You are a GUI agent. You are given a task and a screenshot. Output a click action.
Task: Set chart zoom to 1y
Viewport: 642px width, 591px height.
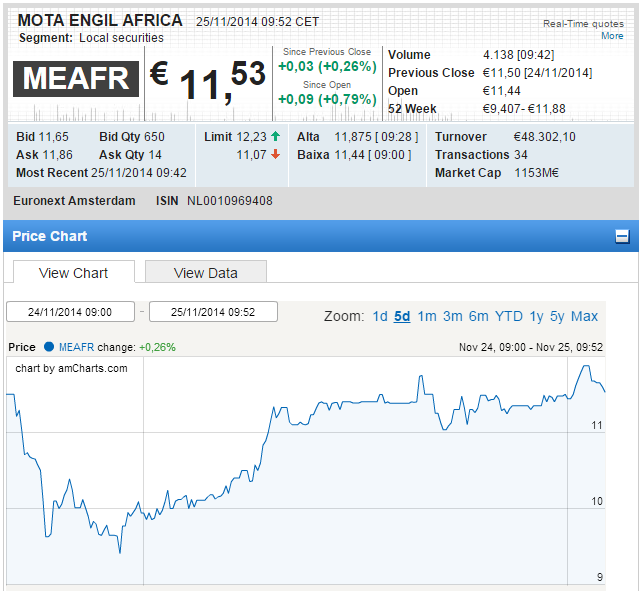click(536, 316)
